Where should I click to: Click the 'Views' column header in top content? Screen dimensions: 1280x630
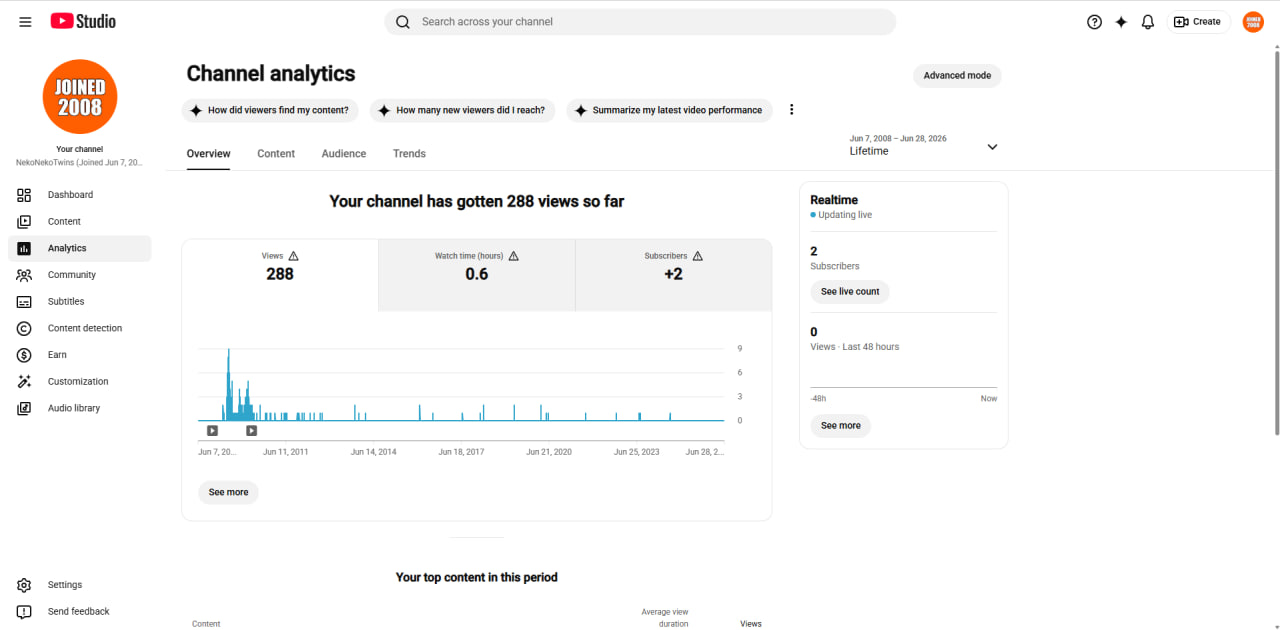coord(751,624)
